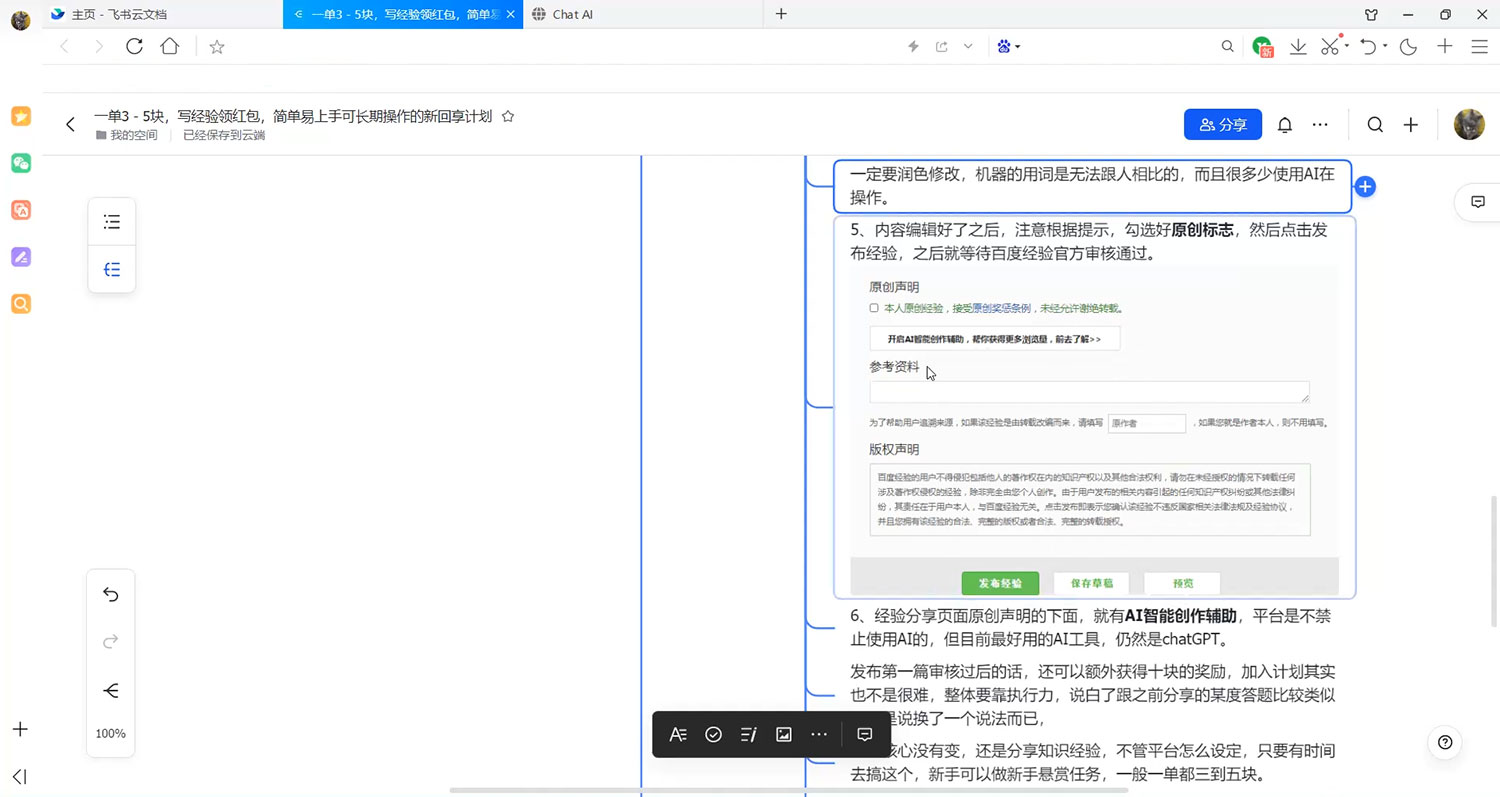This screenshot has height=797, width=1500.
Task: Click the blue 分享 share button
Action: [1222, 124]
